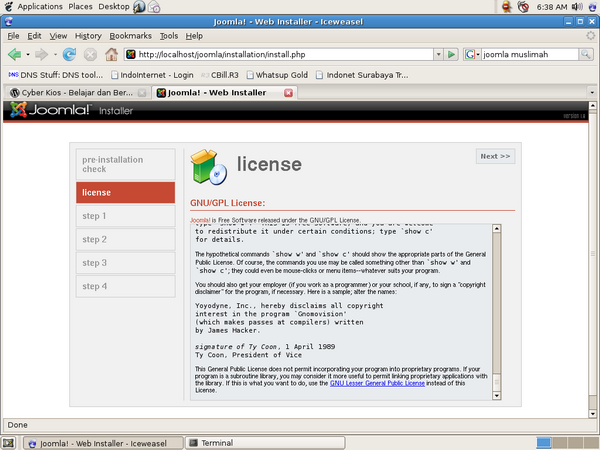The width and height of the screenshot is (600, 450).
Task: Open the GNOME foot menu icon
Action: [8, 7]
